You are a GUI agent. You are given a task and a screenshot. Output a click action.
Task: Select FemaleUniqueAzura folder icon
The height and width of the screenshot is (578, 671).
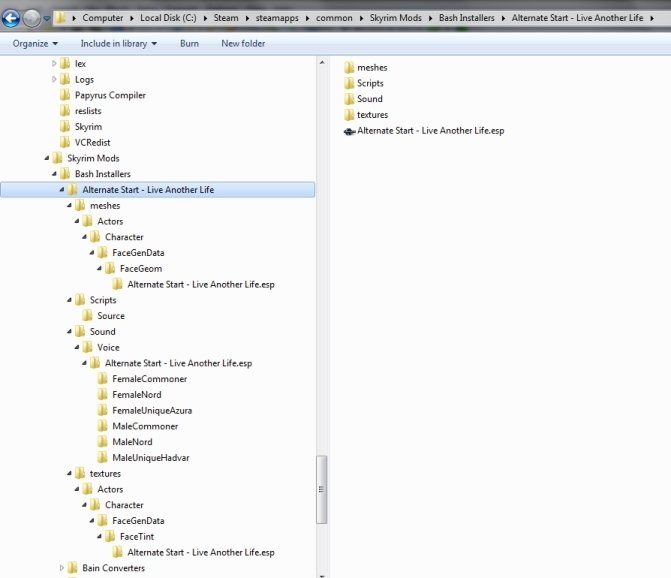103,410
